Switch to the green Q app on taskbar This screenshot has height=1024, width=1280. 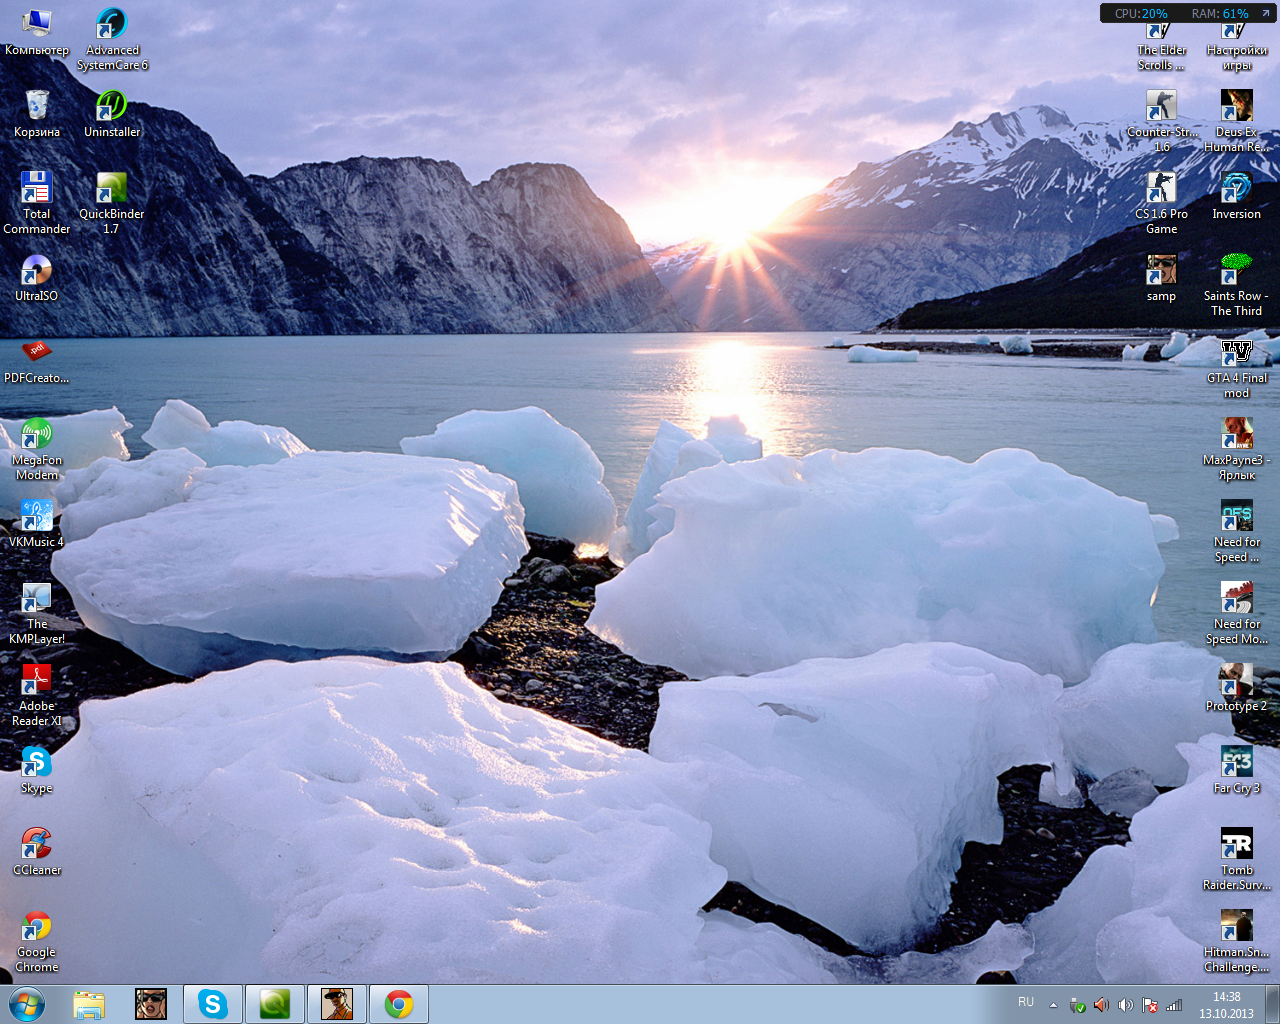click(x=275, y=1004)
